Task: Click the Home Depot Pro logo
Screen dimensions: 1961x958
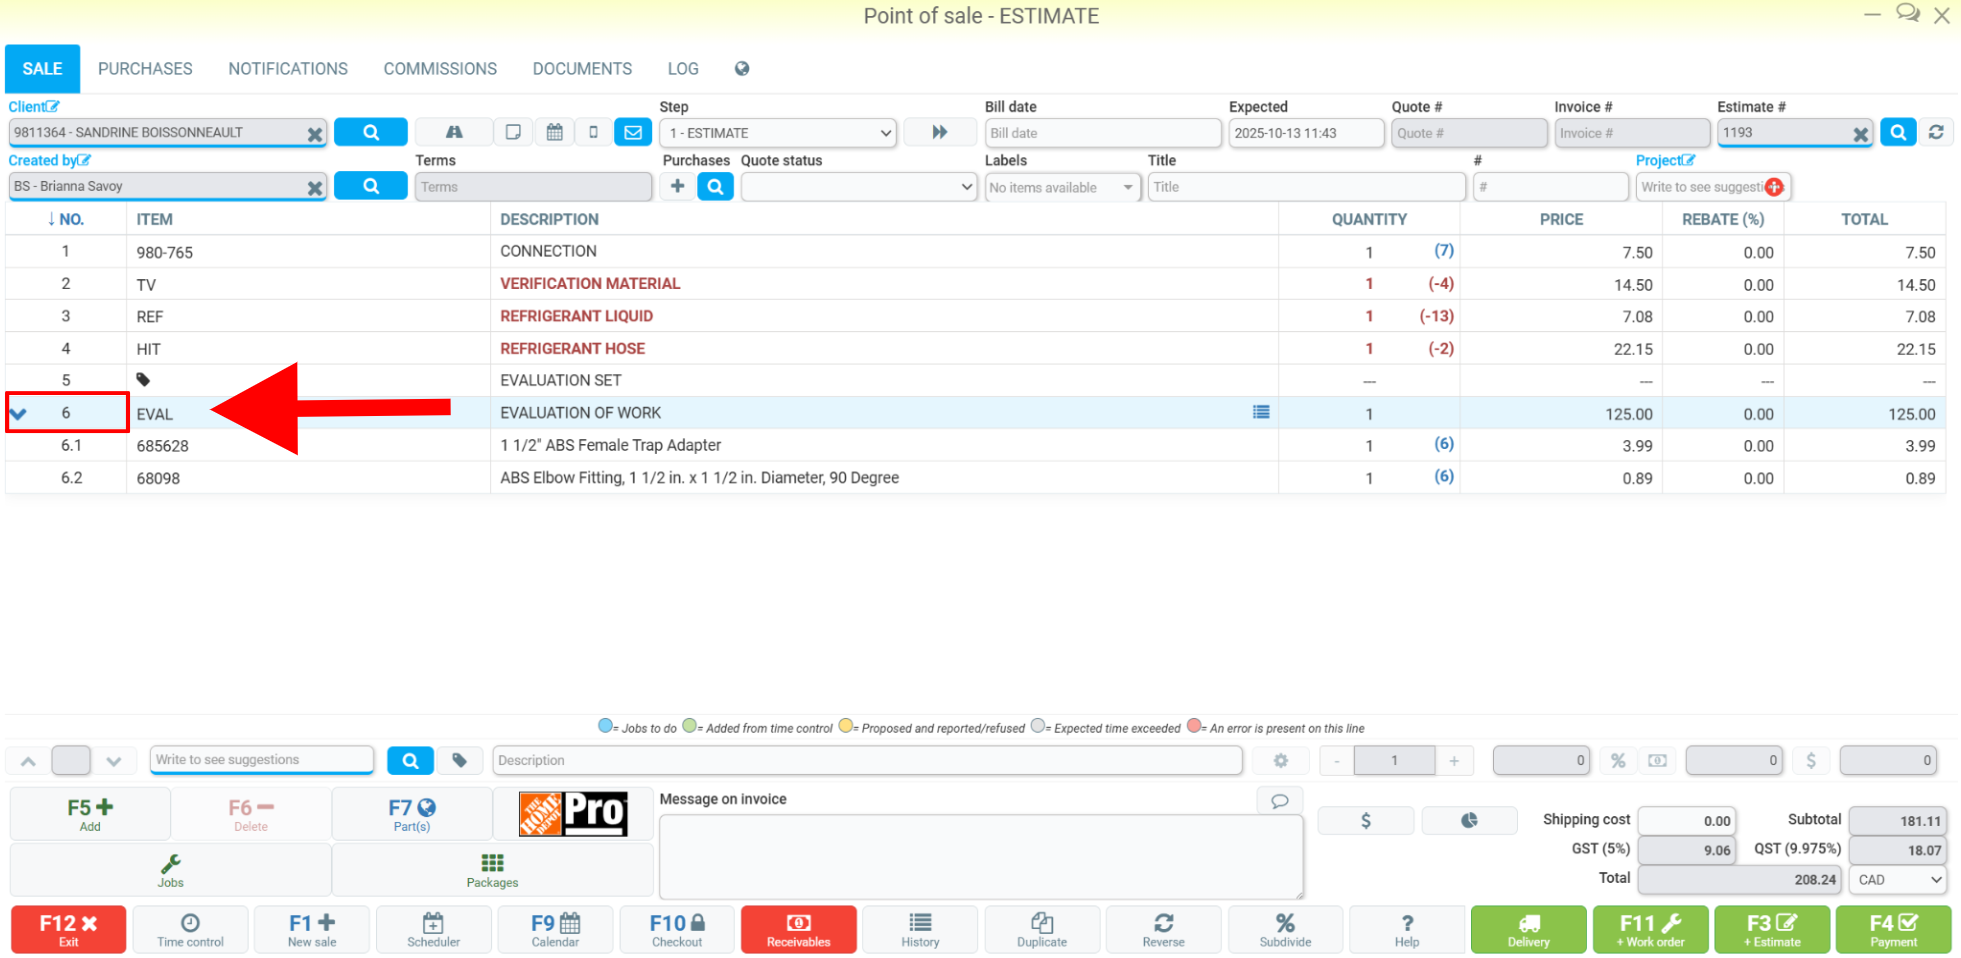Action: (x=573, y=813)
